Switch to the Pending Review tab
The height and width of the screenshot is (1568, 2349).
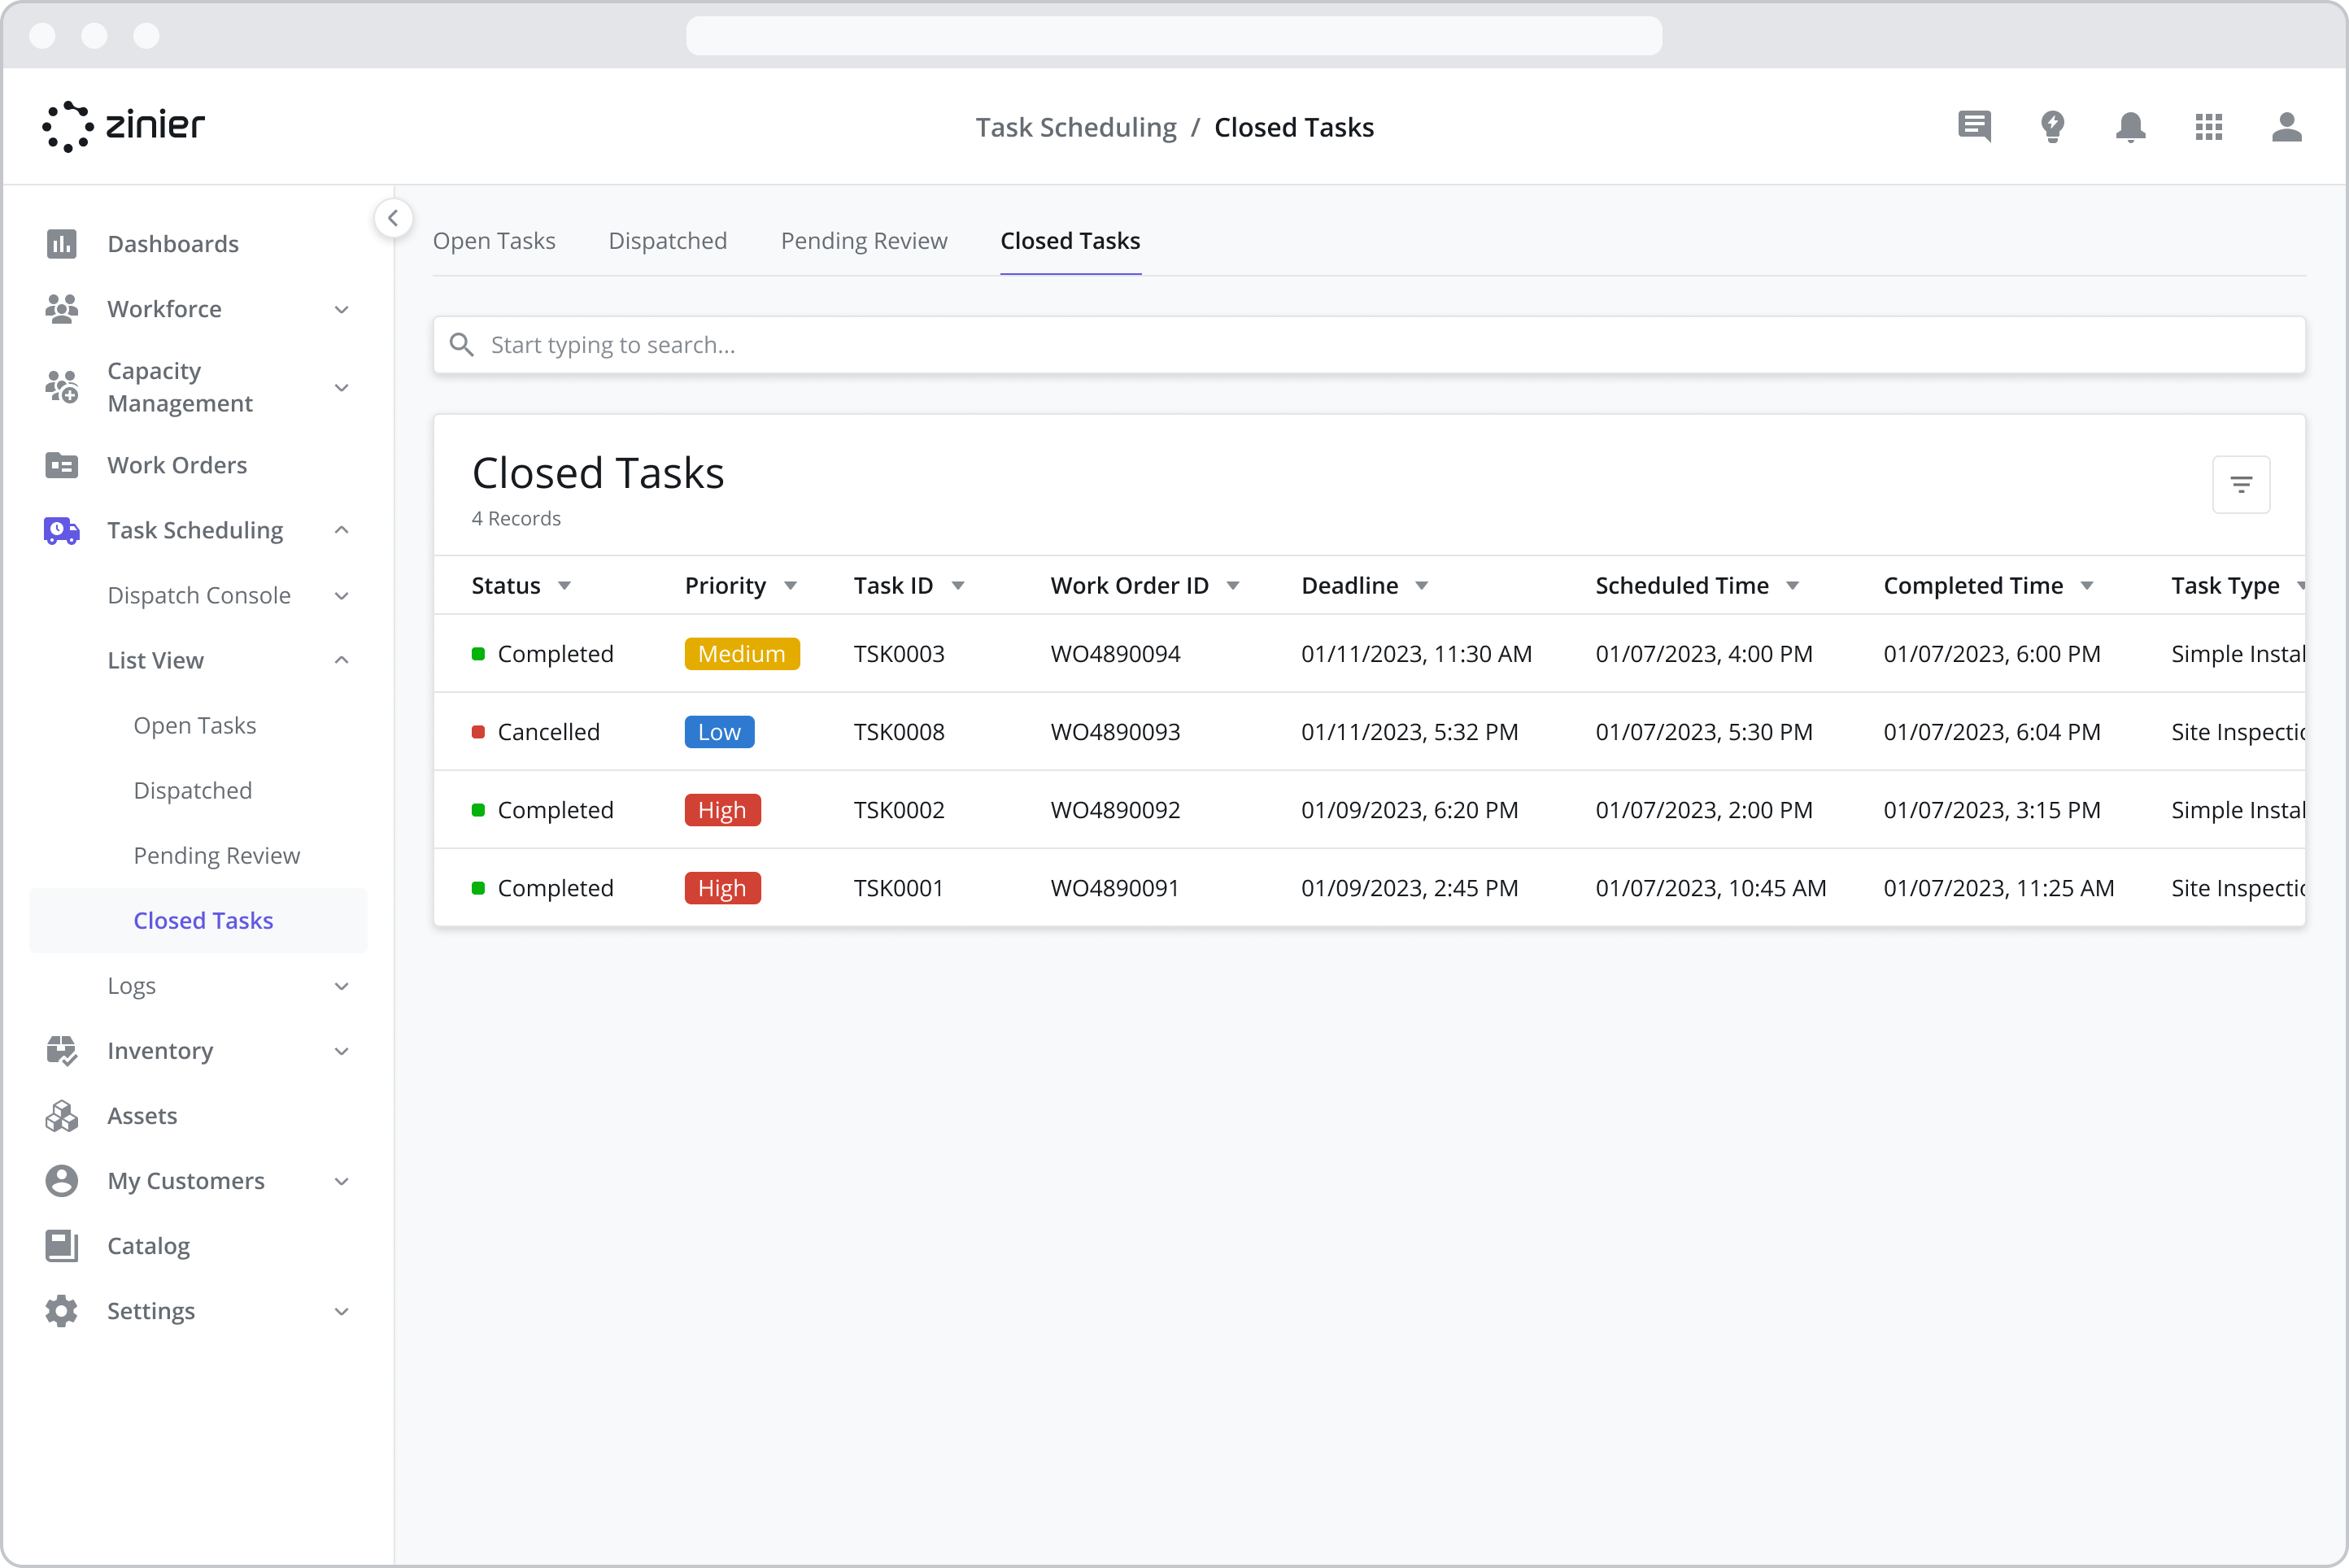(863, 241)
